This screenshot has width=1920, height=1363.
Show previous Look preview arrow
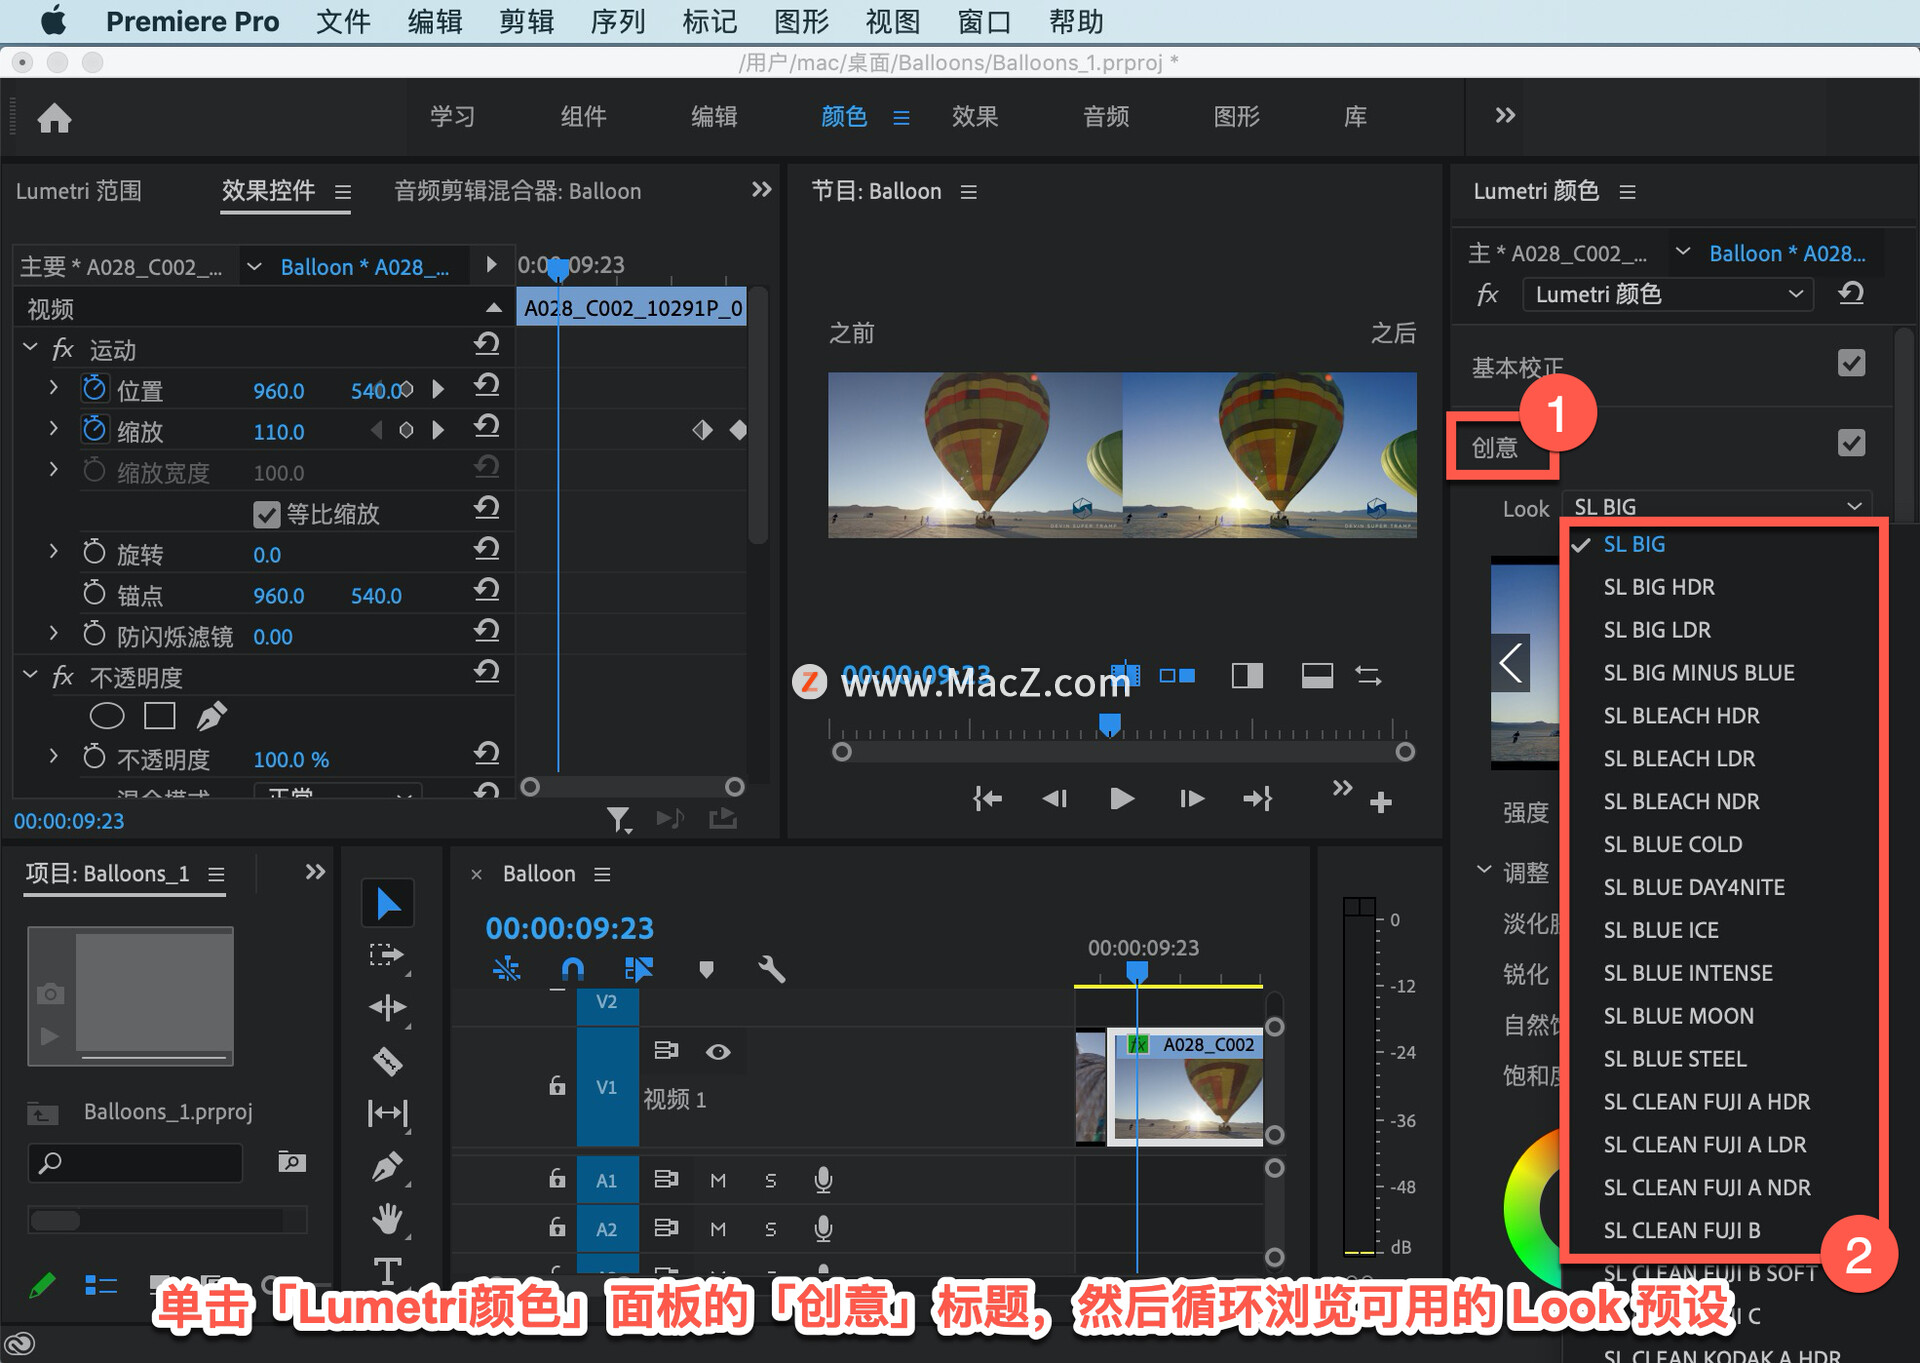(1511, 663)
